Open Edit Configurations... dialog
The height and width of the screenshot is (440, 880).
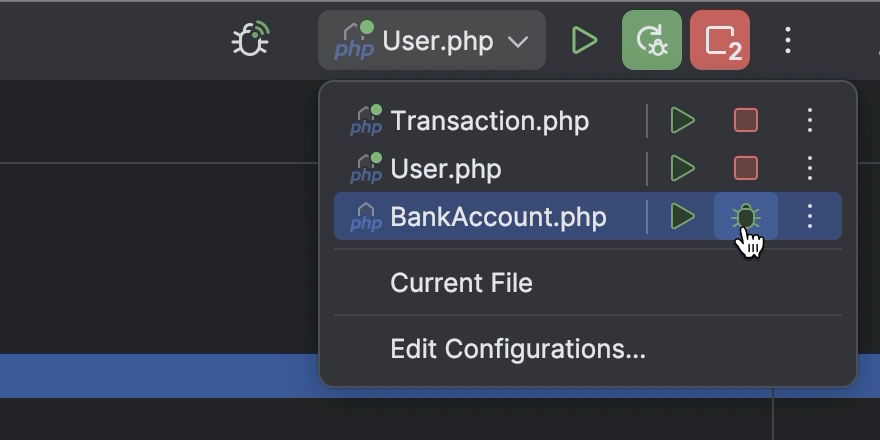517,349
